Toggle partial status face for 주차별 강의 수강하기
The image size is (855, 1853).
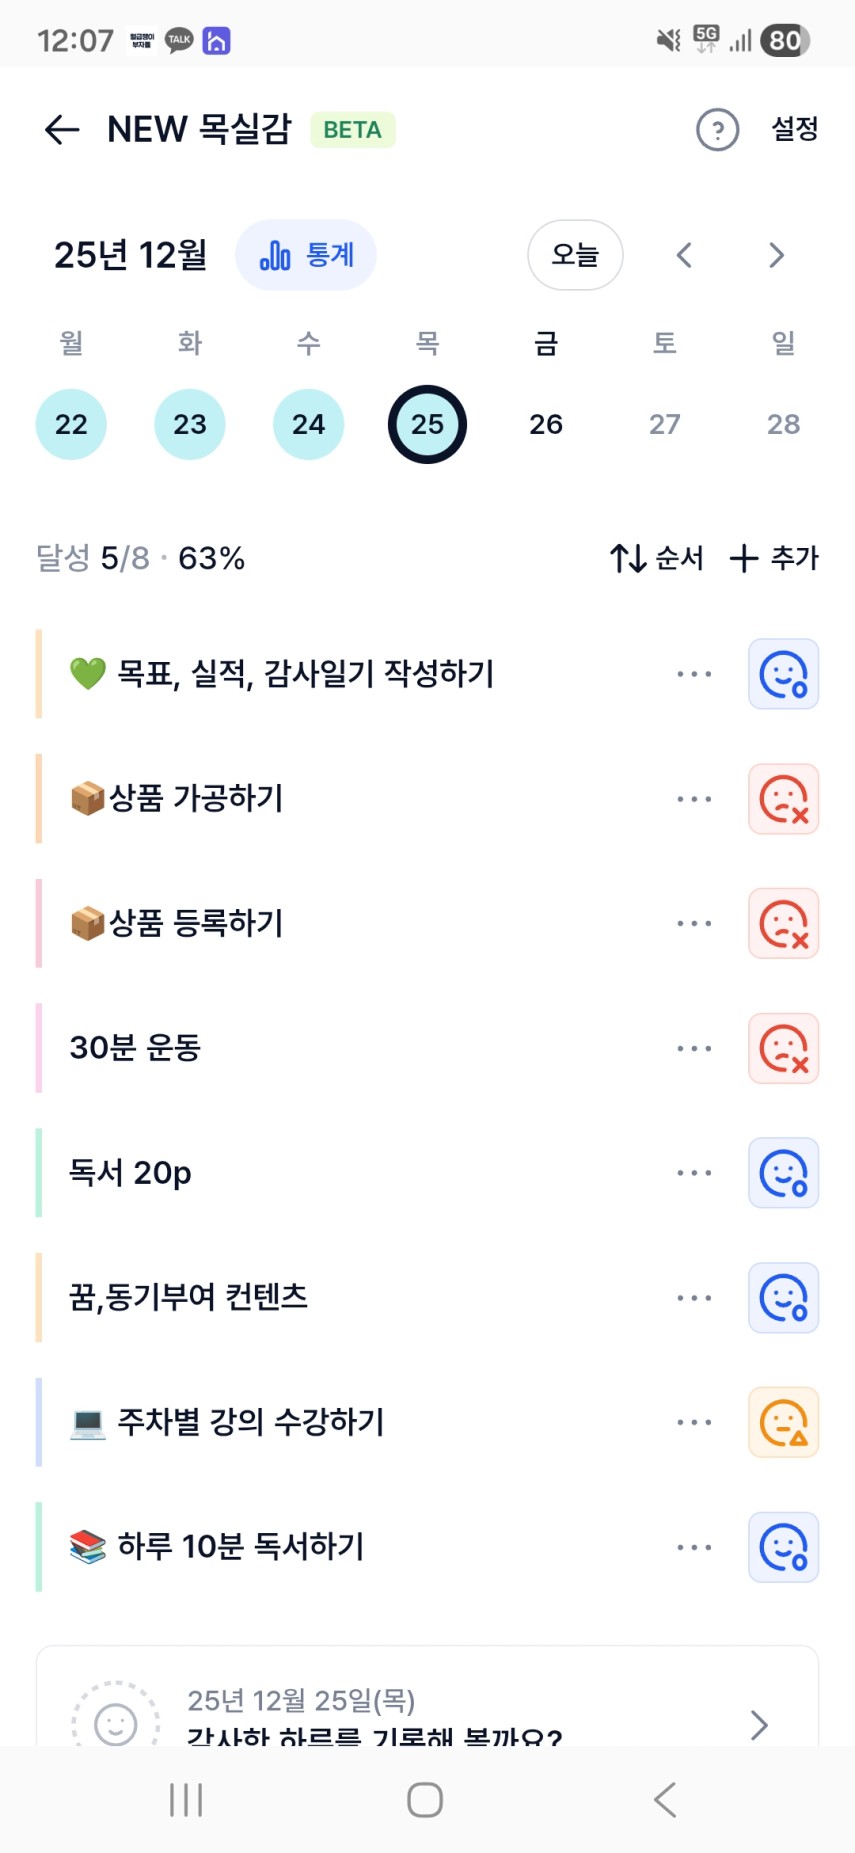point(783,1422)
